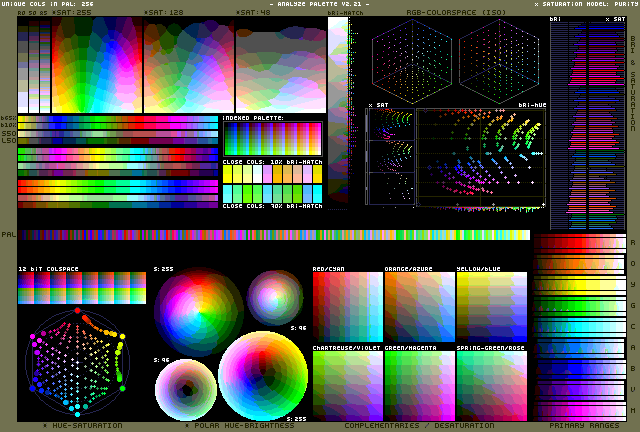
Task: Select the right RGB colorspace cube
Action: click(x=499, y=62)
